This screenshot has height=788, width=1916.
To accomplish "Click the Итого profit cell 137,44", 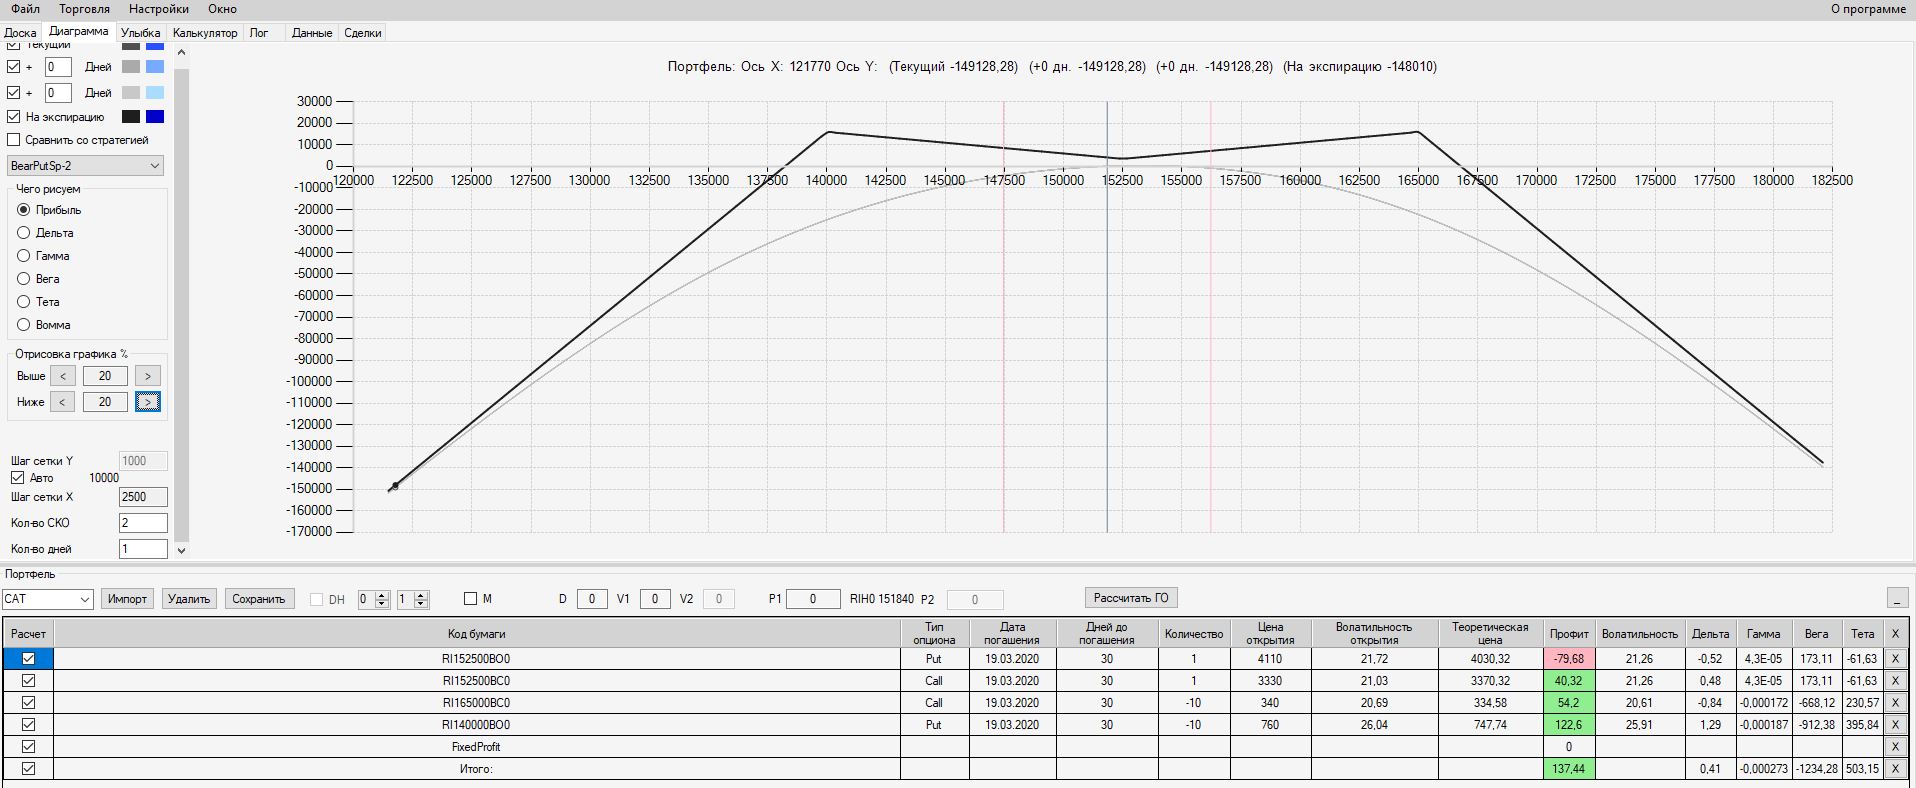I will pos(1569,769).
